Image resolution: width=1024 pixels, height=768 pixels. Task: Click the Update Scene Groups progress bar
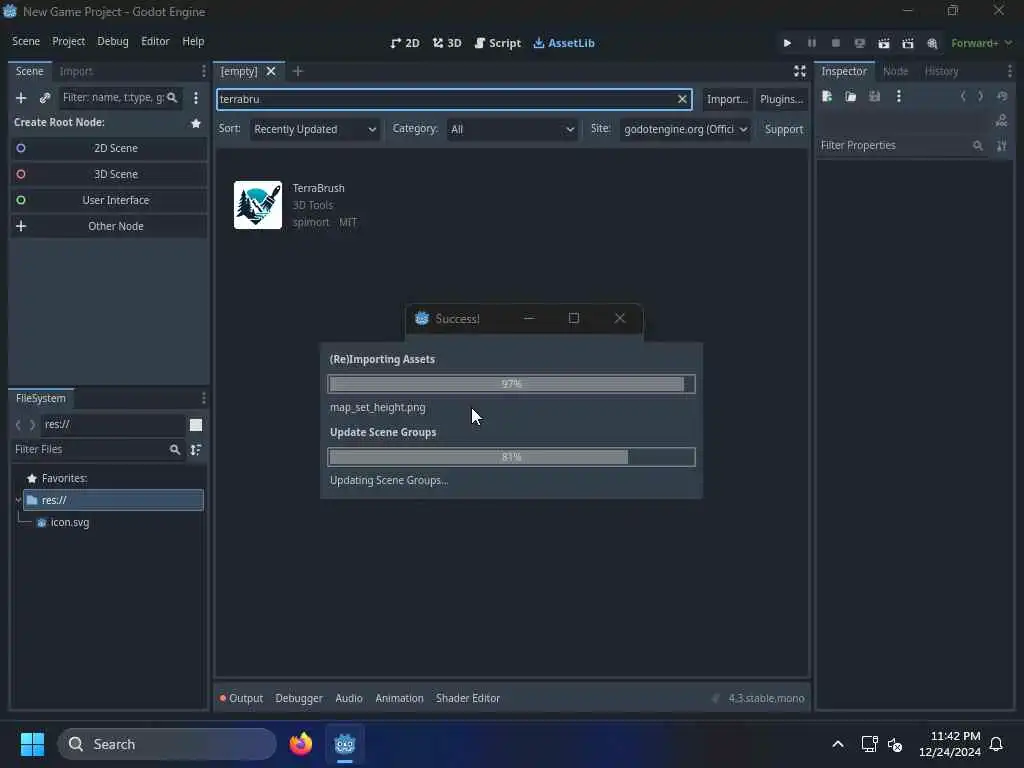(511, 457)
